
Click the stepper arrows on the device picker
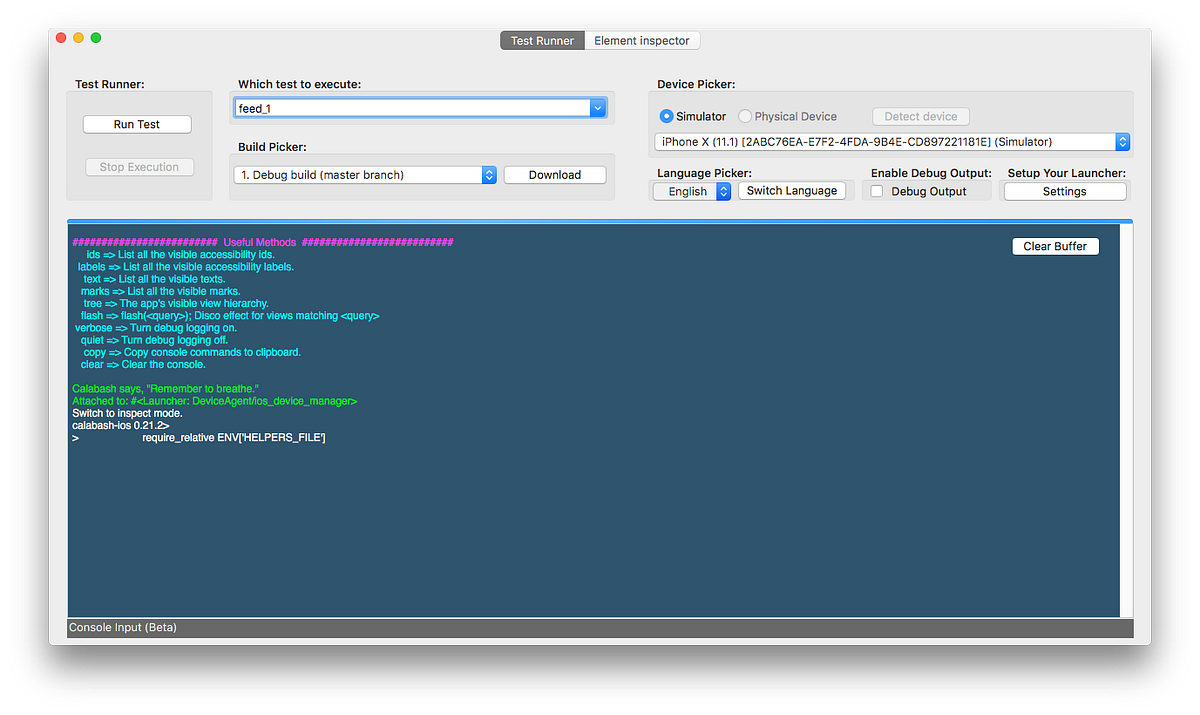click(1122, 141)
